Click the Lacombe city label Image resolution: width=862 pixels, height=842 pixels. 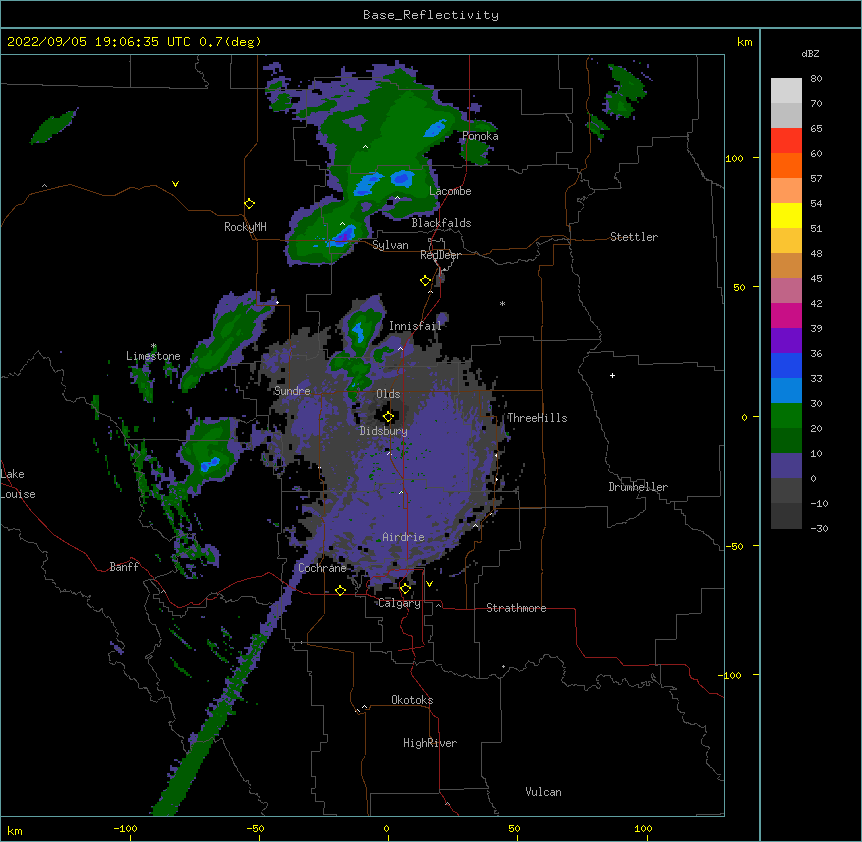[x=450, y=191]
